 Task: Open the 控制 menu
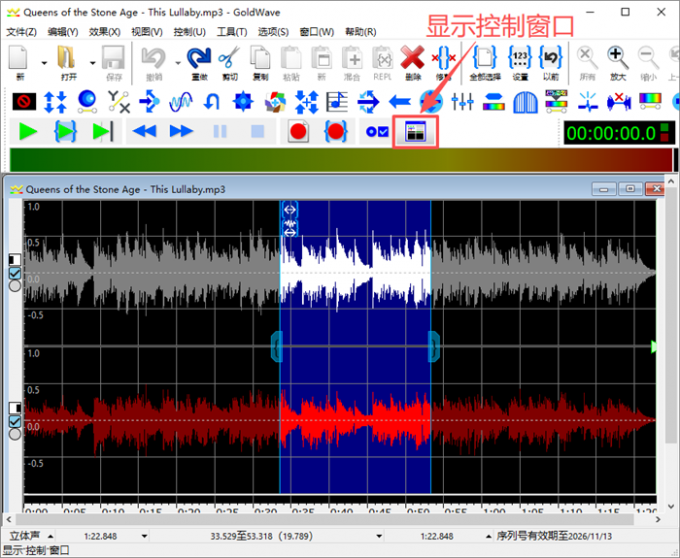tap(189, 32)
